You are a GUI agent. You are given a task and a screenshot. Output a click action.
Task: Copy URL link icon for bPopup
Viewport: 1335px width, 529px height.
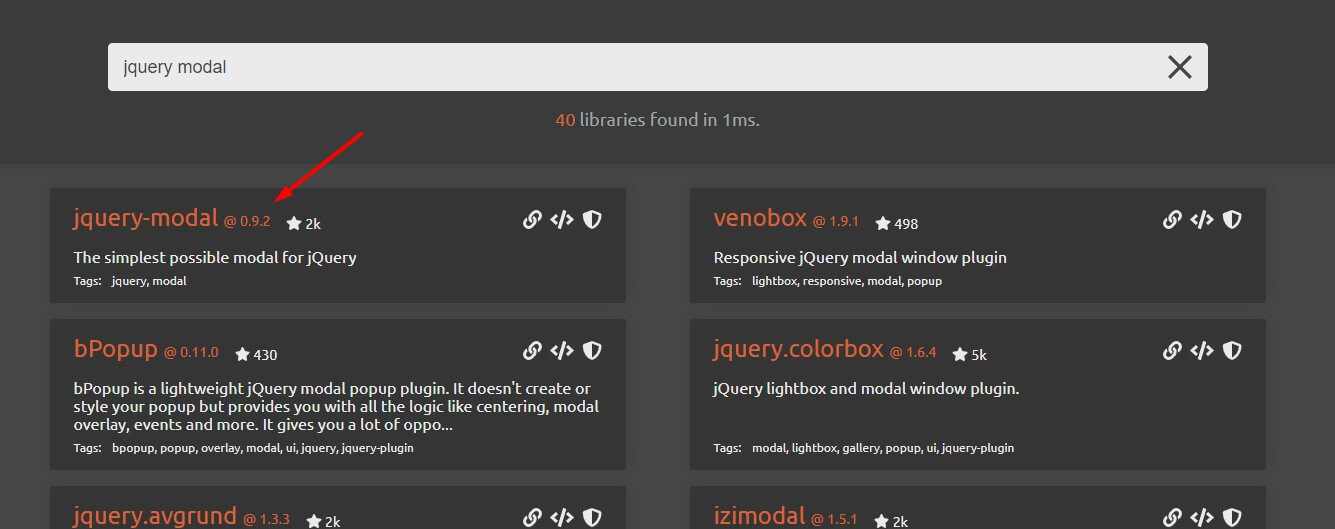tap(532, 351)
